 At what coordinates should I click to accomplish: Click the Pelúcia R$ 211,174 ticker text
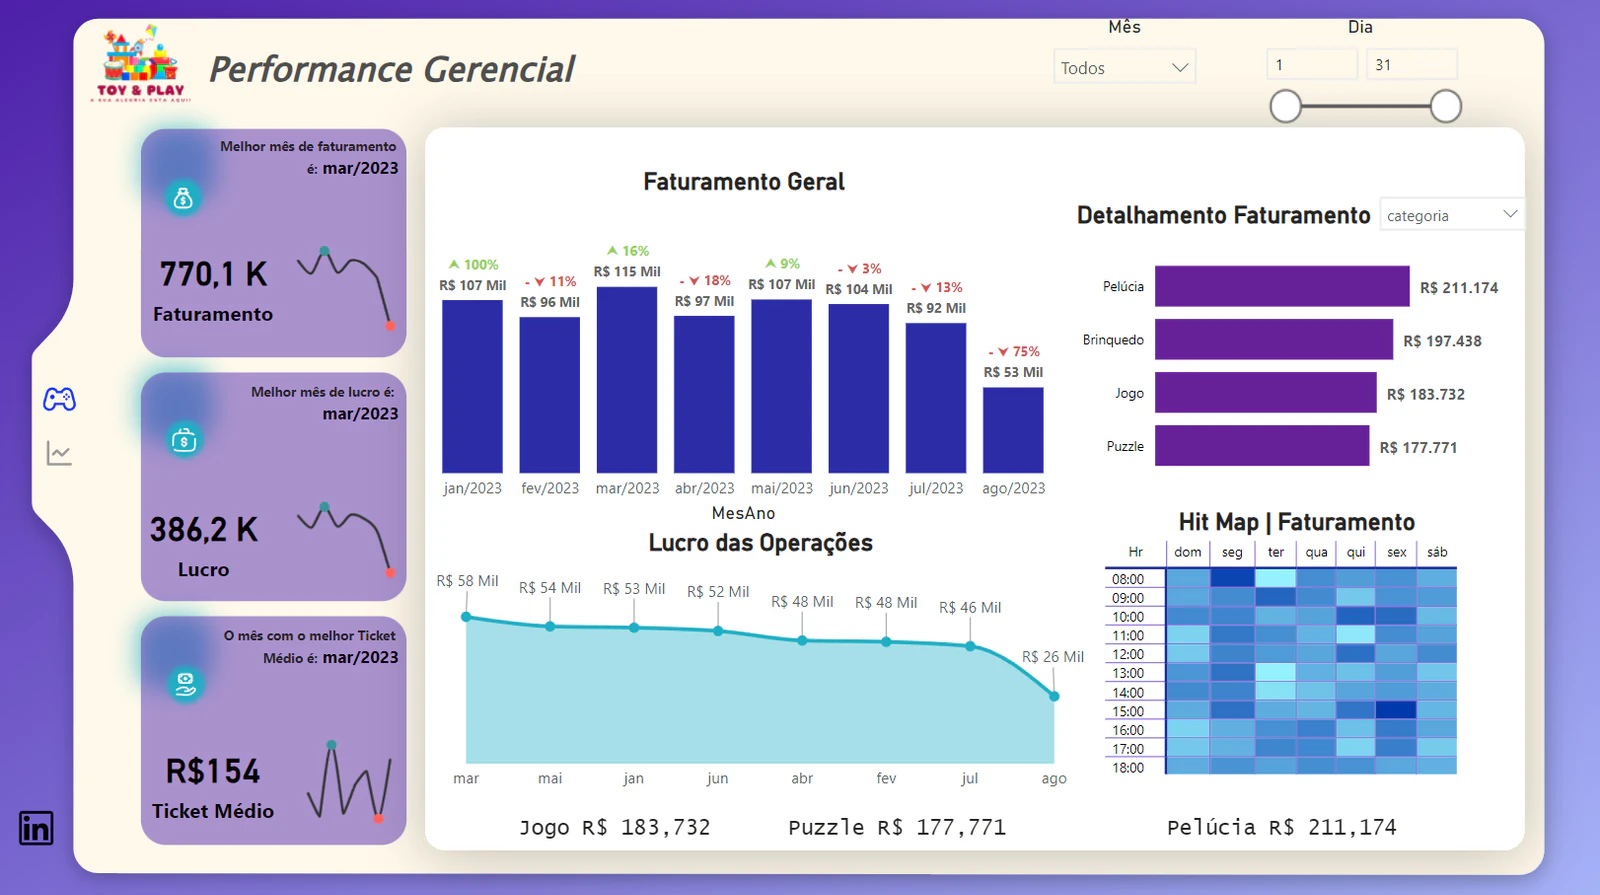pyautogui.click(x=1281, y=827)
